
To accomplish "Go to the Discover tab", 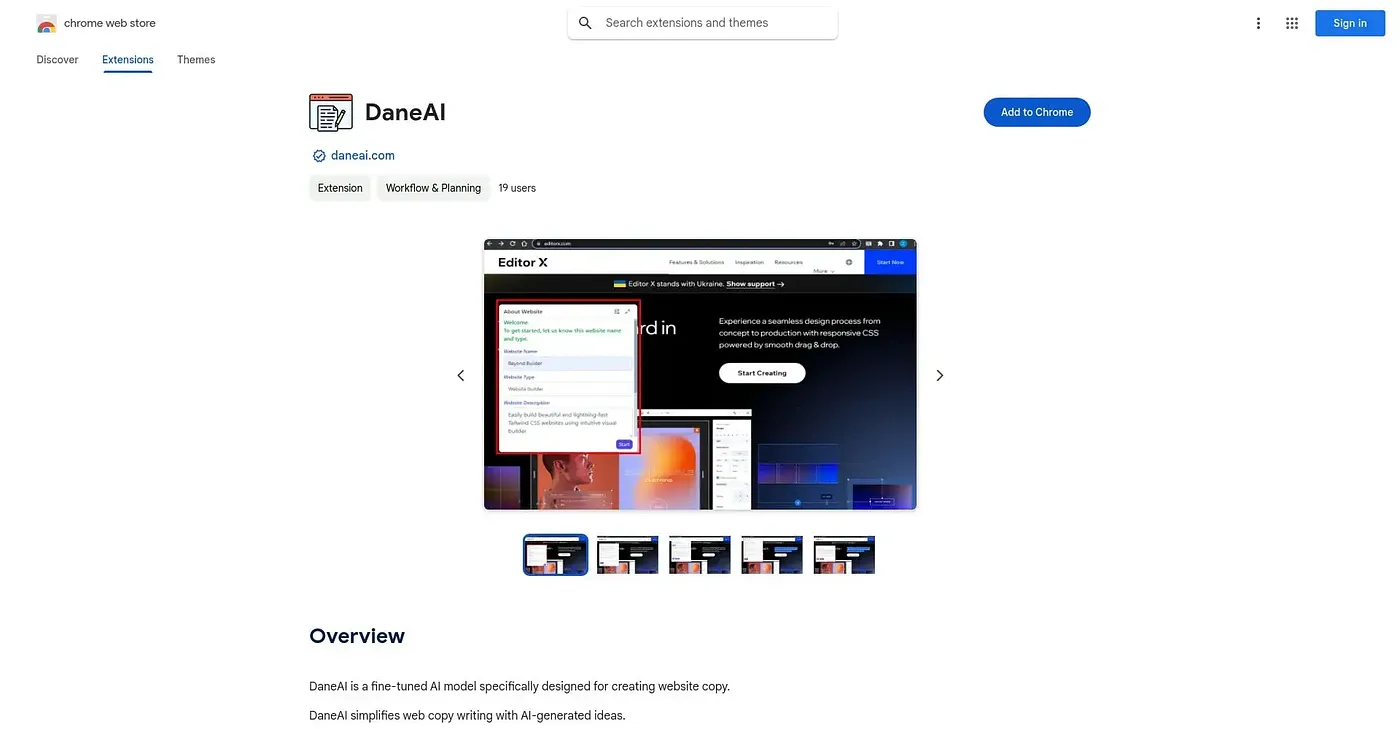I will click(x=57, y=60).
